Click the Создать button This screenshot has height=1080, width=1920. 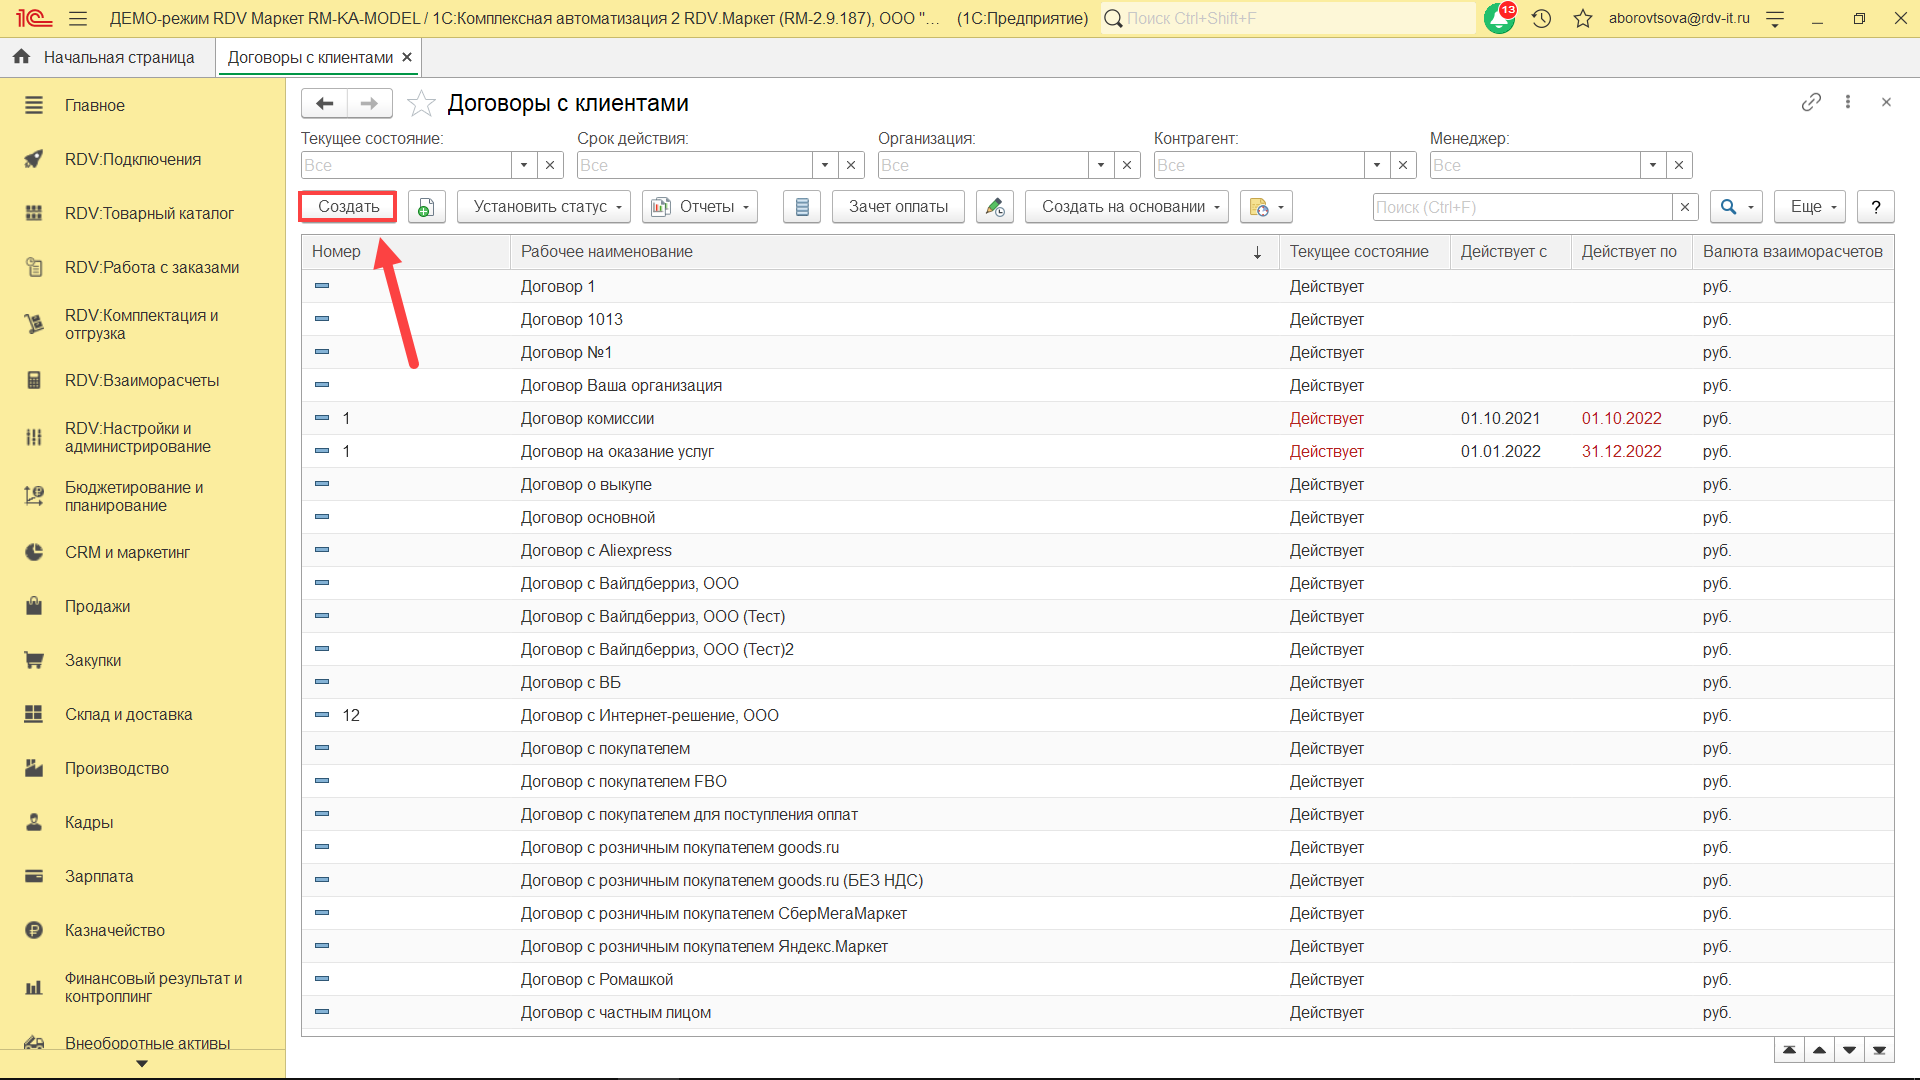pyautogui.click(x=348, y=207)
